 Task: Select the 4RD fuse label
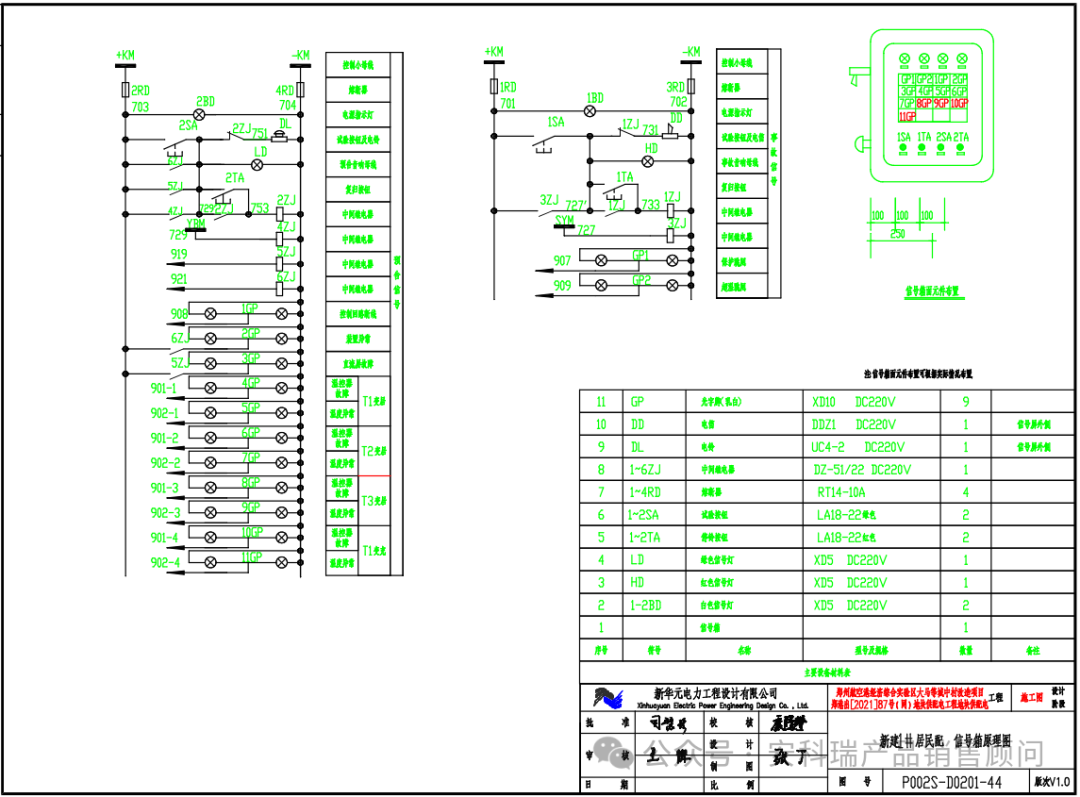[x=284, y=90]
